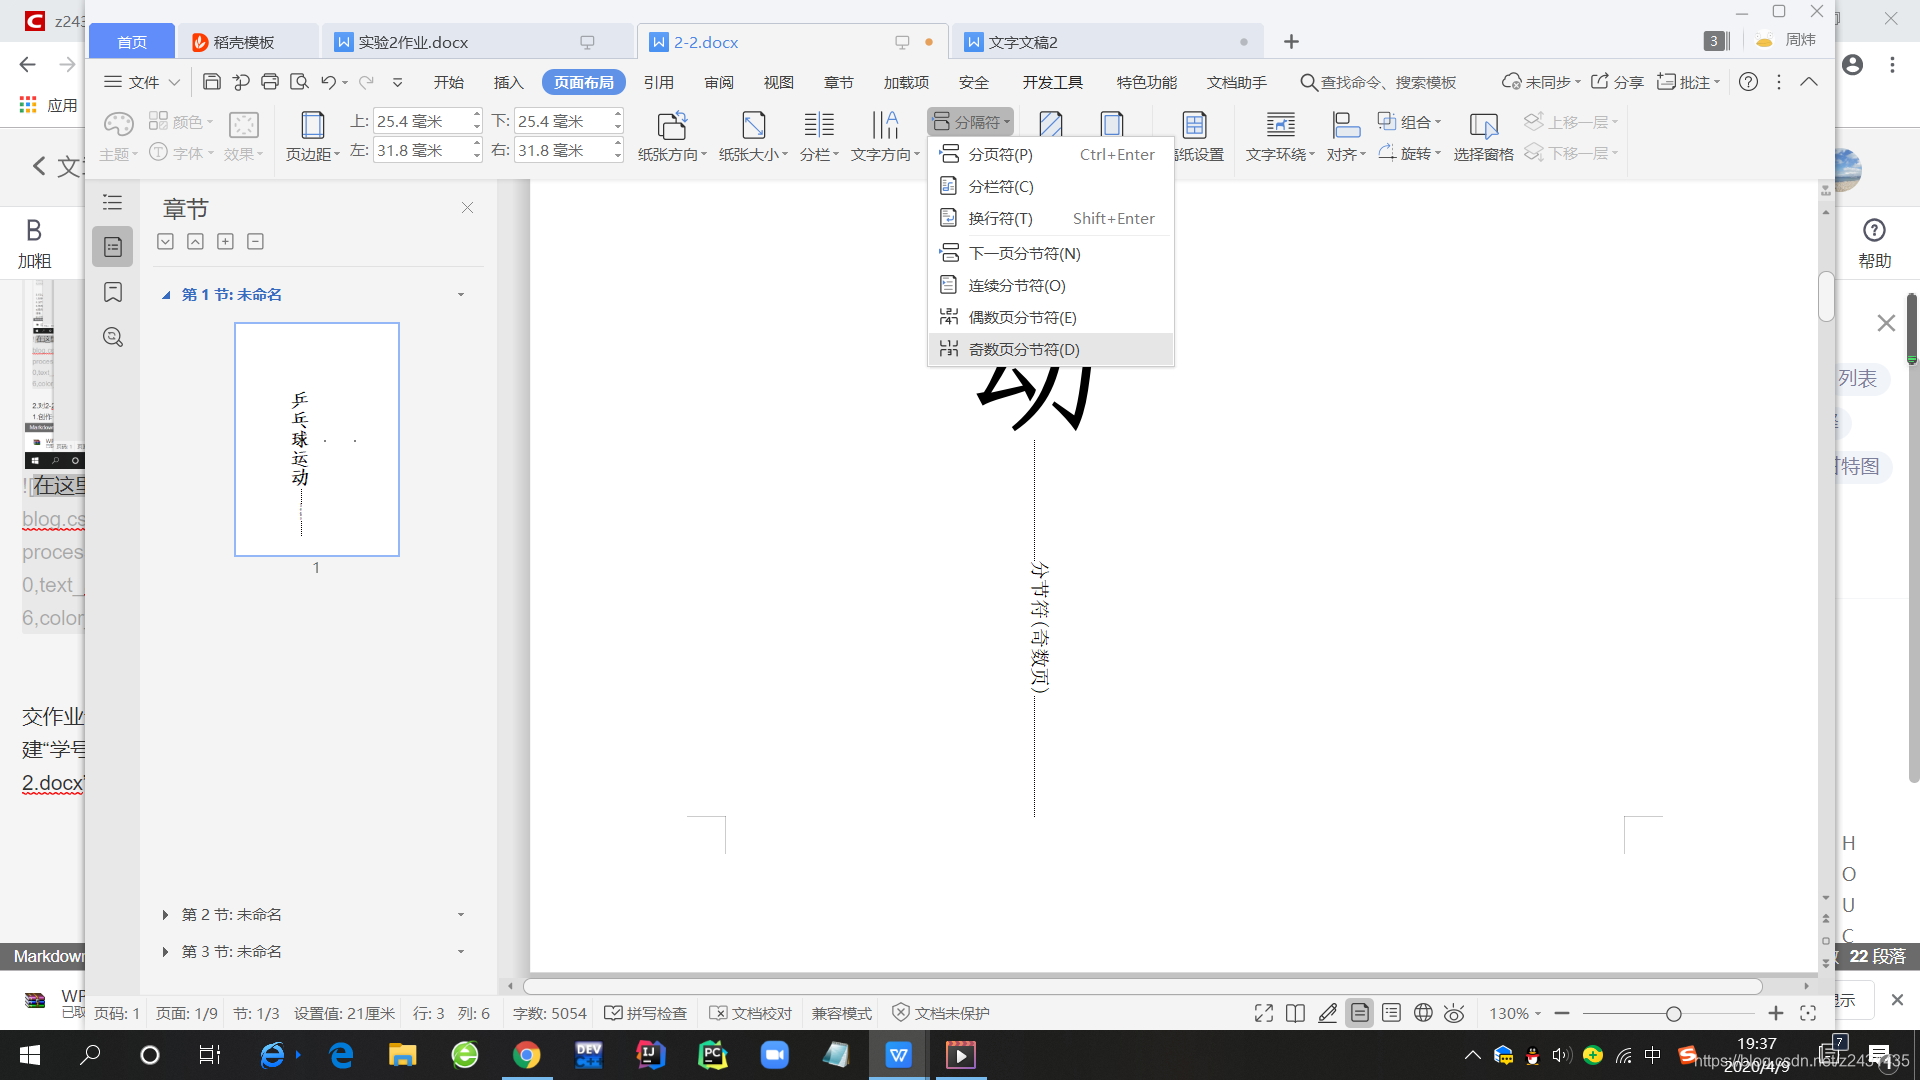Open 纸张方向 paper orientation tool
The height and width of the screenshot is (1080, 1920).
tap(672, 136)
